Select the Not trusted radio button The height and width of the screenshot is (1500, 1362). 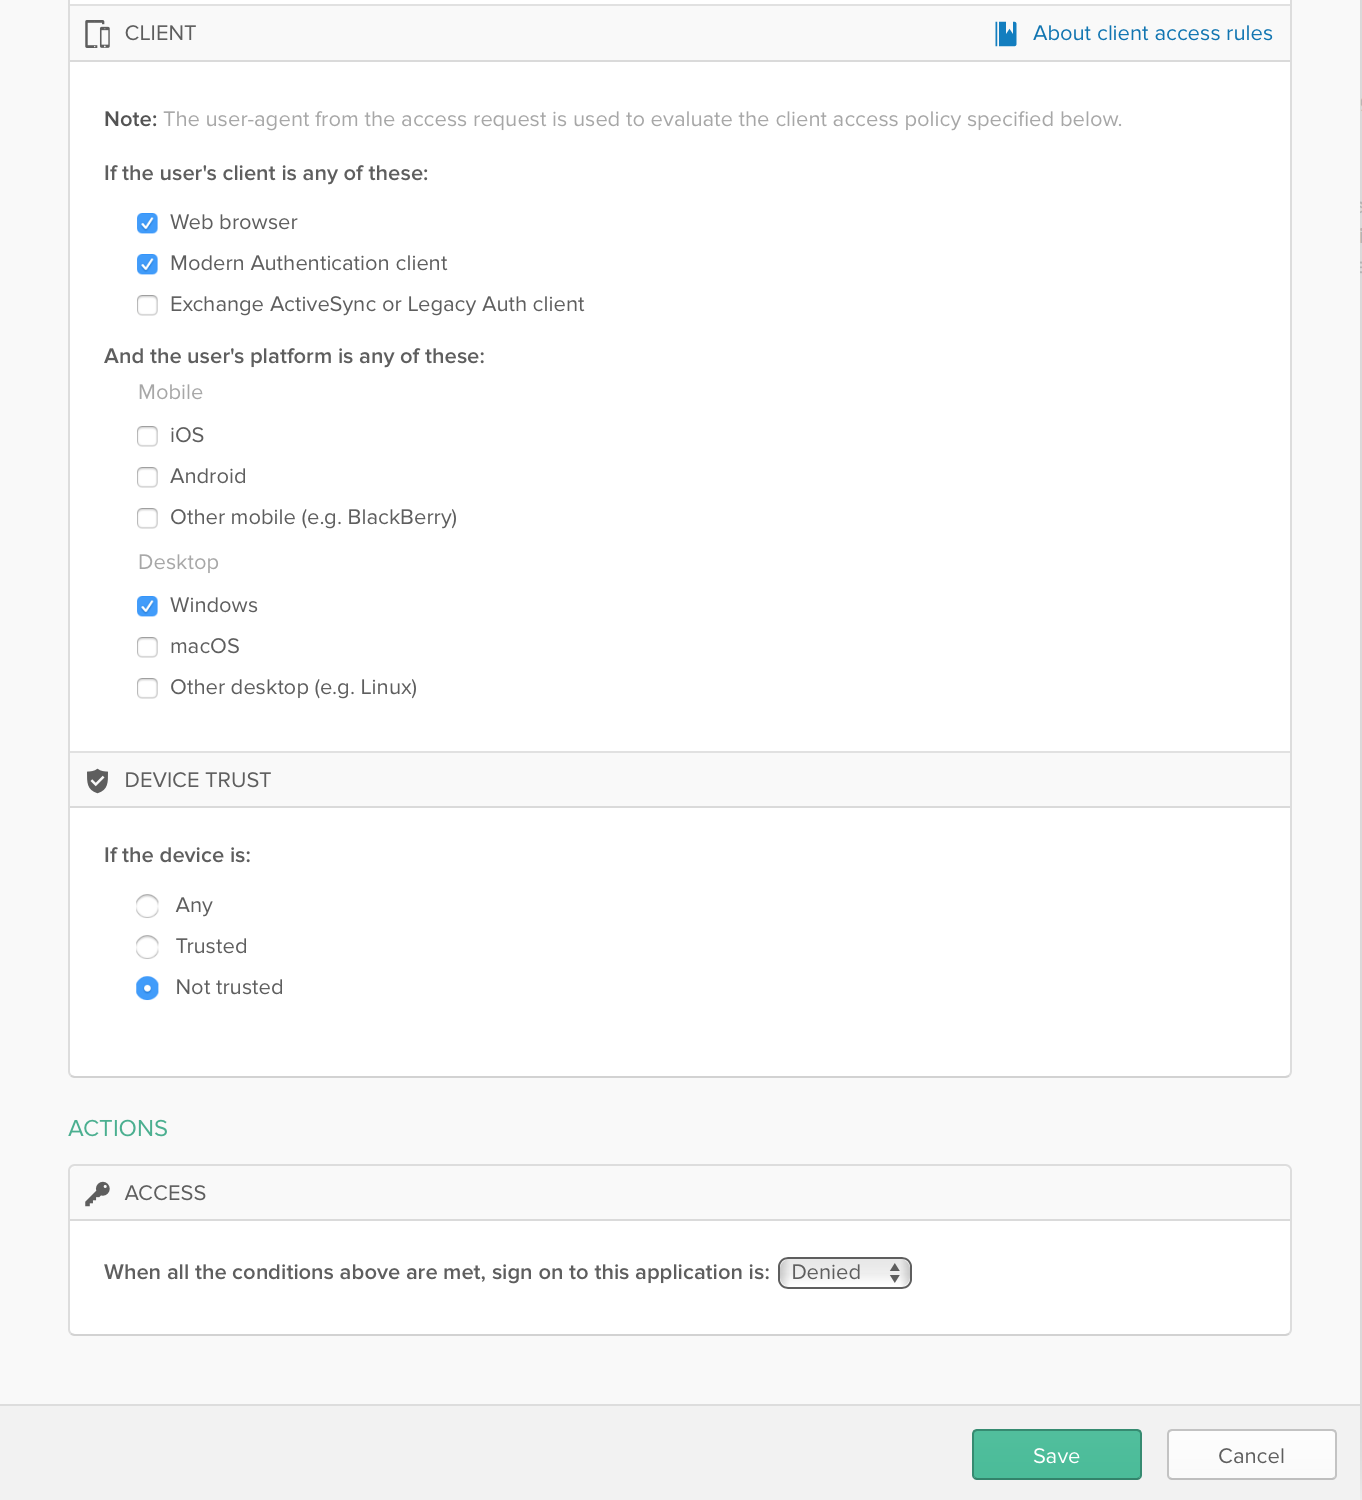click(147, 988)
